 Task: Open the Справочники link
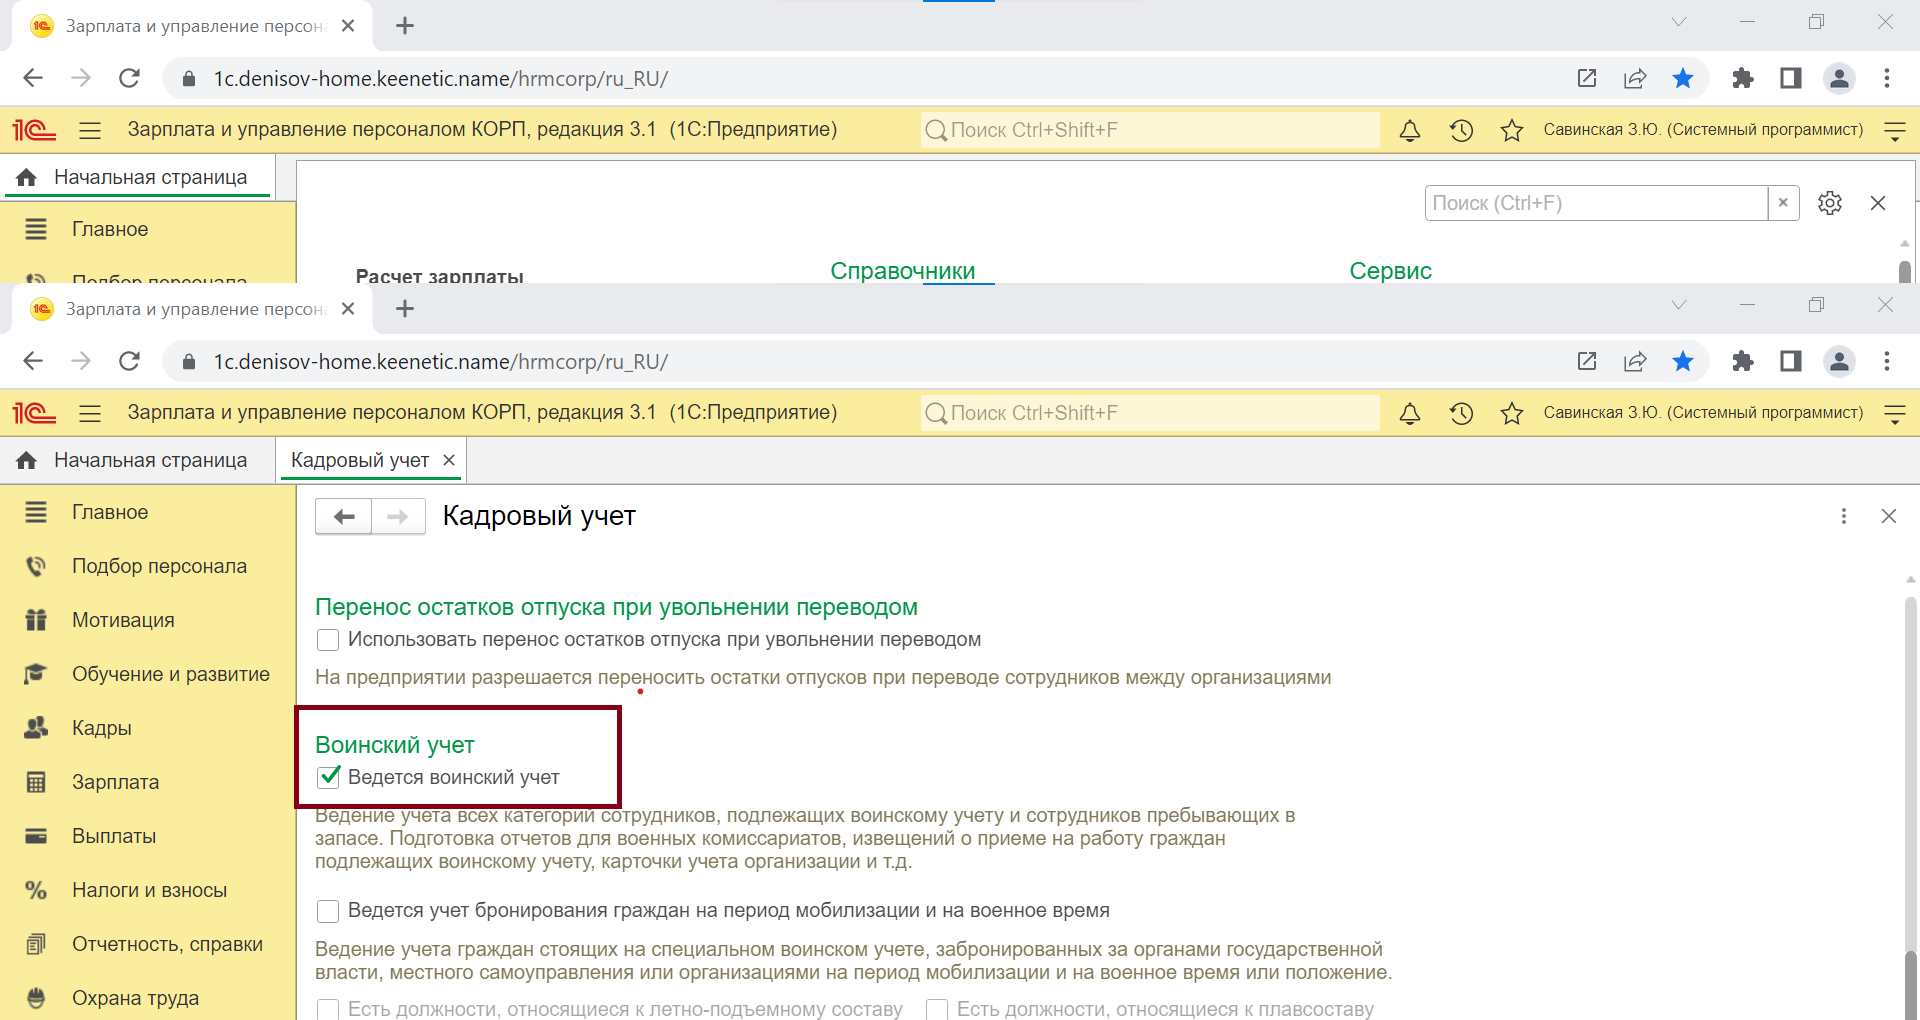click(902, 271)
